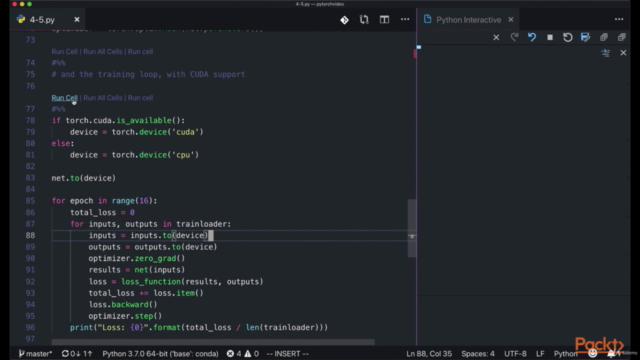Interrupt the kernel with the stop icon
This screenshot has height=360, width=640.
[550, 38]
